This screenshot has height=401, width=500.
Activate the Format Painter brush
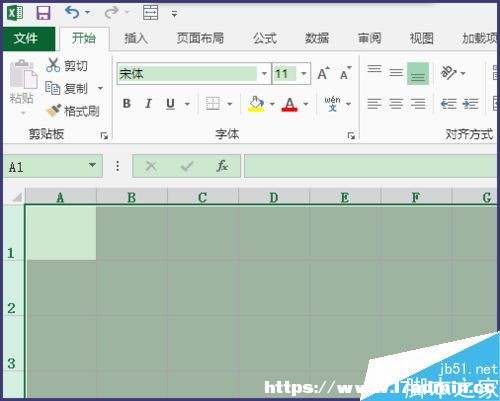[x=73, y=111]
